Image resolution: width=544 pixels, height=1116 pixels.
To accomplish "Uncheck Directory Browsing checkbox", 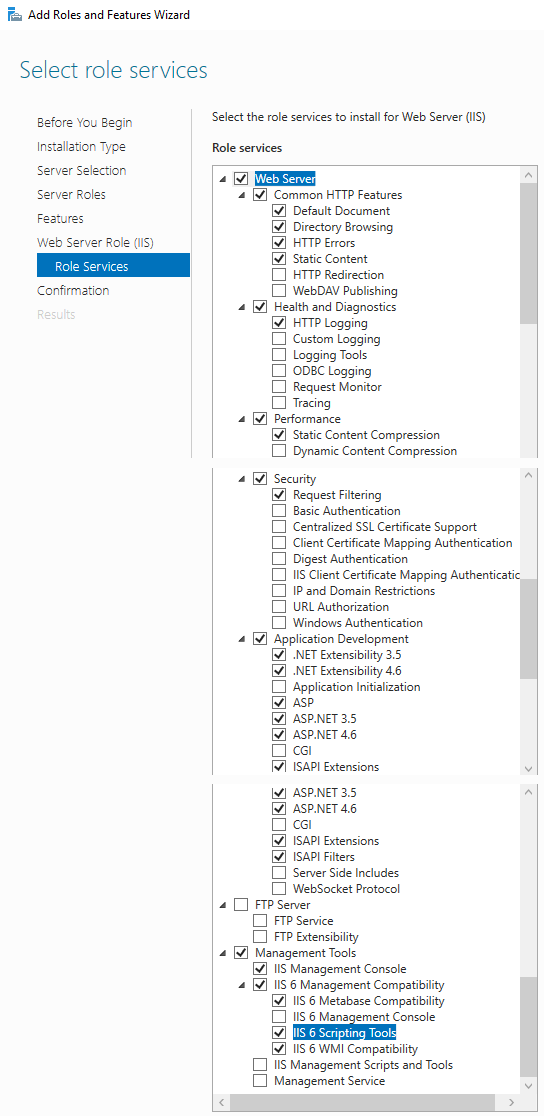I will click(x=279, y=227).
